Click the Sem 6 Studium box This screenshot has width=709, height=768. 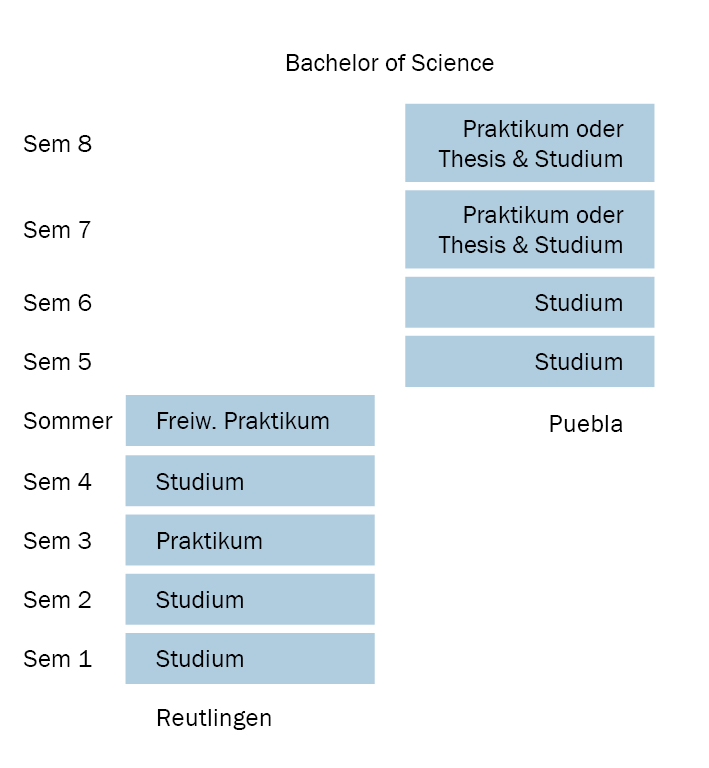click(x=529, y=302)
